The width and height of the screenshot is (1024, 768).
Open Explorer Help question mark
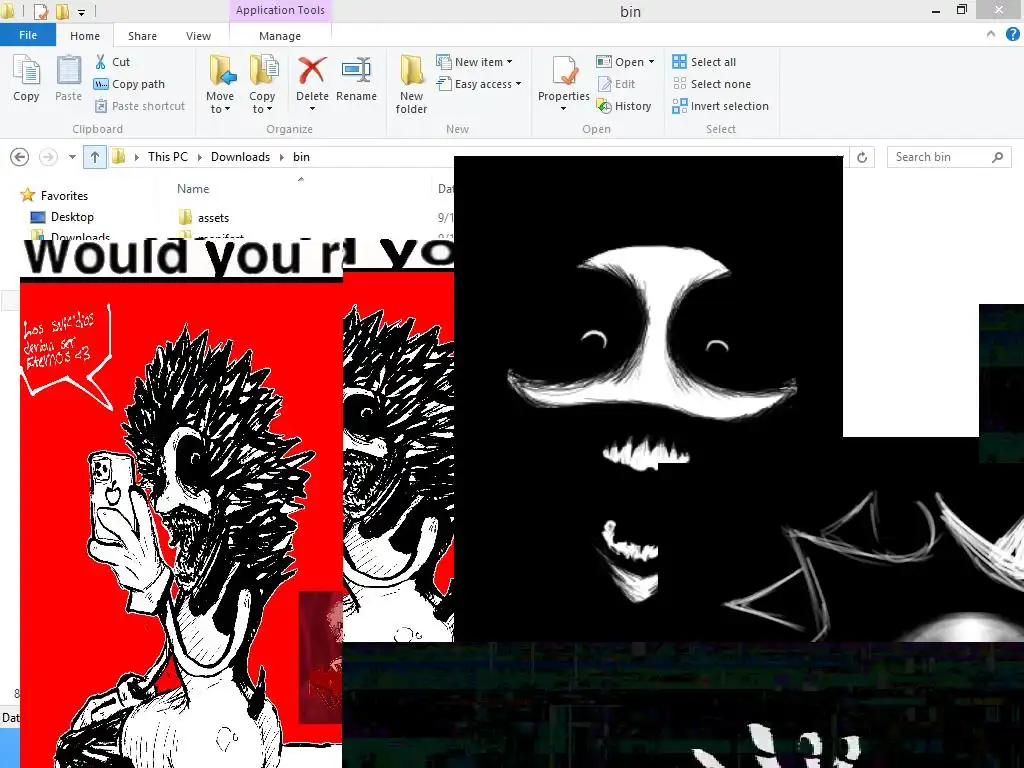[1012, 35]
